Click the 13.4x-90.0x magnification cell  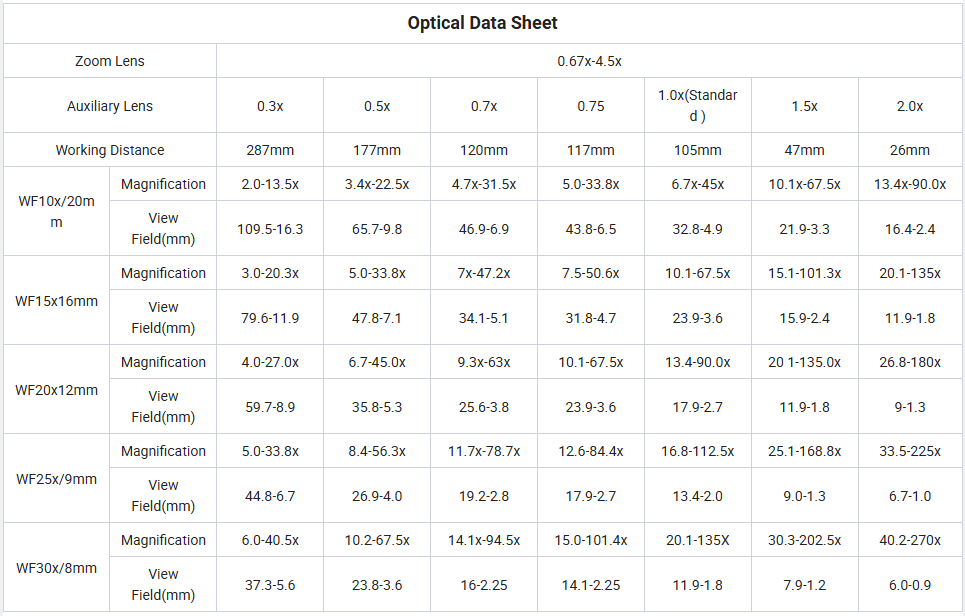tap(910, 184)
